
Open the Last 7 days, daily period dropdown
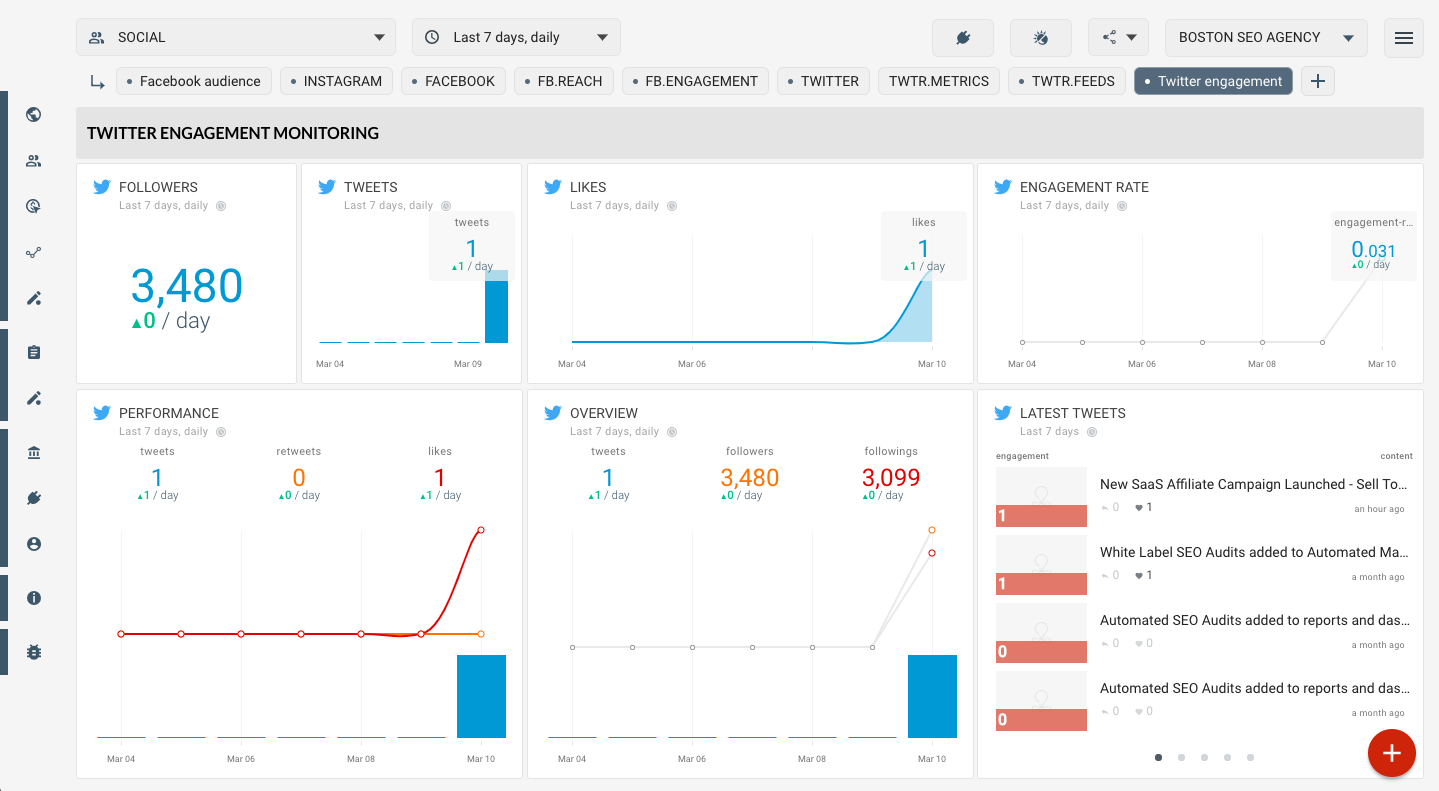[x=516, y=37]
